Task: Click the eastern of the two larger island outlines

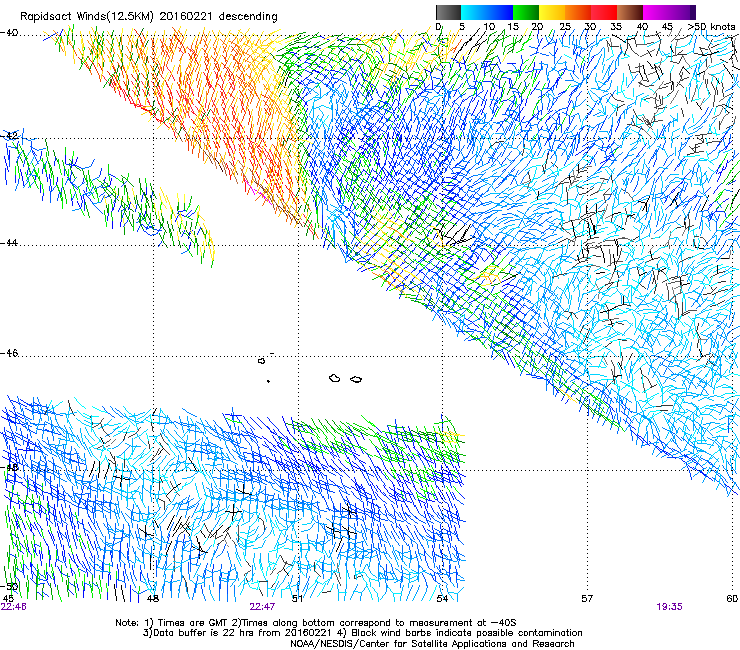Action: pyautogui.click(x=356, y=379)
